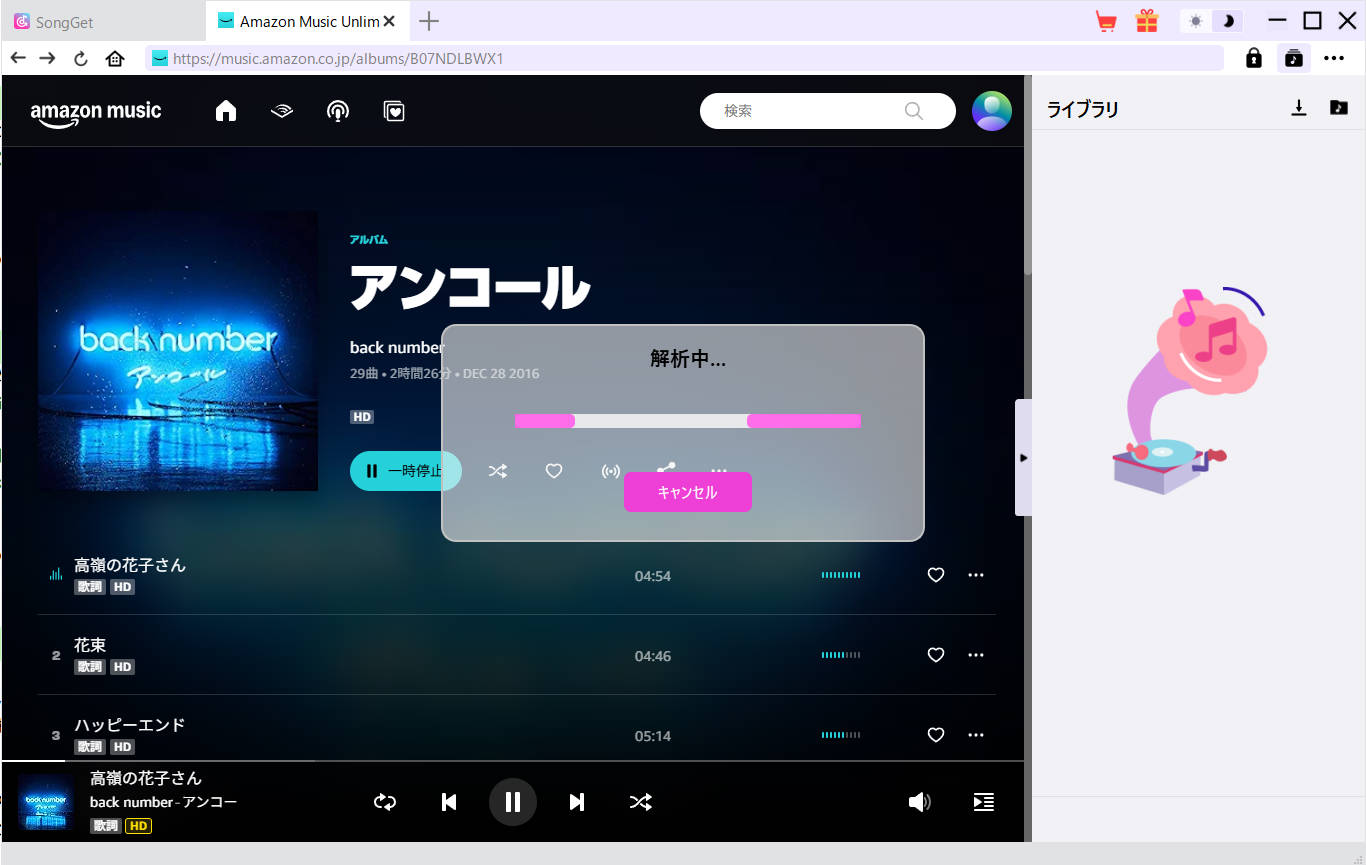The image size is (1366, 865).
Task: Switch to light theme sun icon
Action: [x=1196, y=21]
